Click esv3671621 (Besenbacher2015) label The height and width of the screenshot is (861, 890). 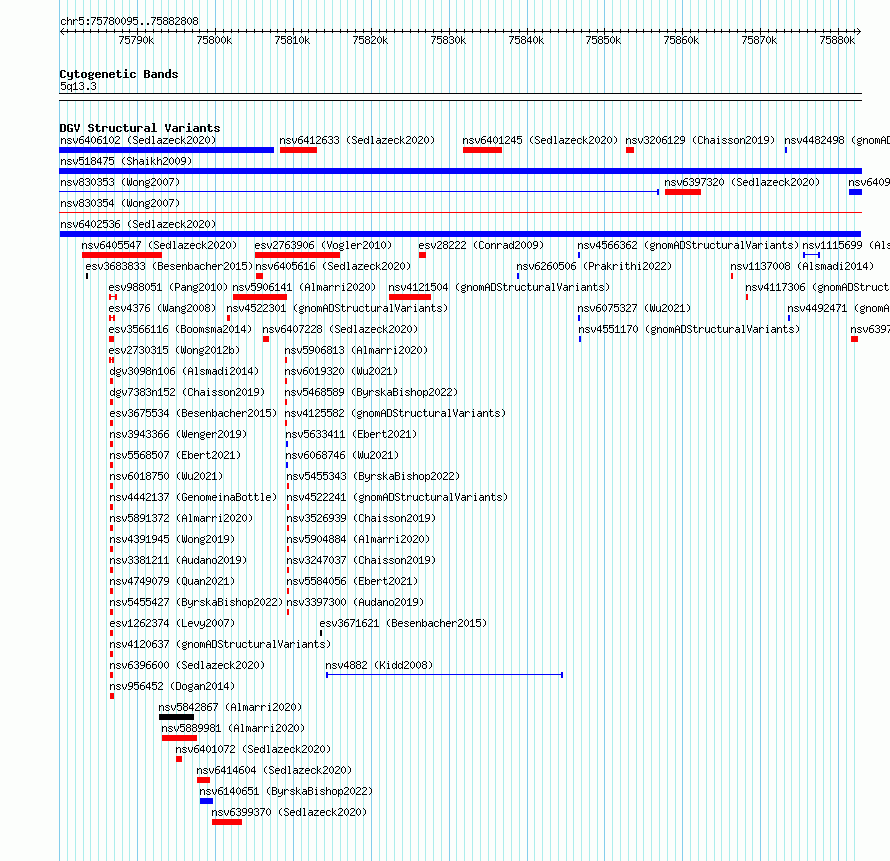[x=403, y=623]
